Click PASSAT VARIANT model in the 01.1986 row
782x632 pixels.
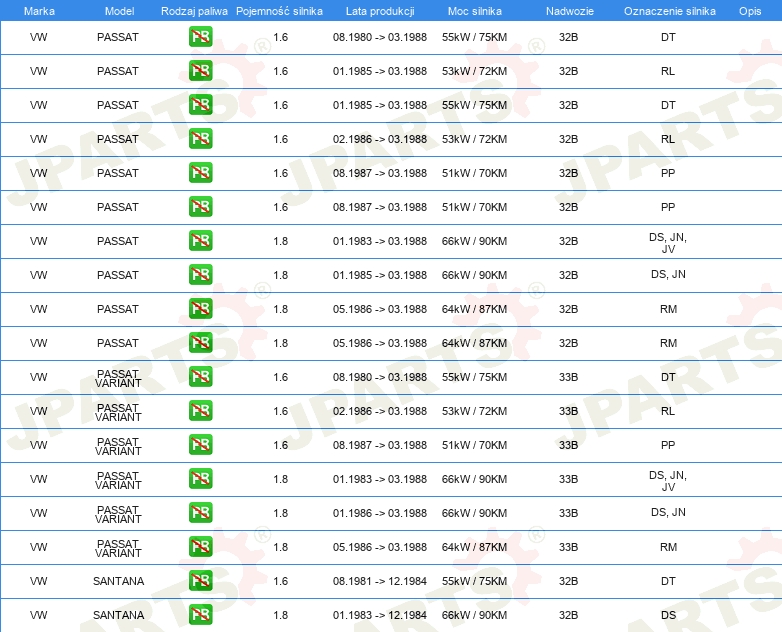(118, 514)
